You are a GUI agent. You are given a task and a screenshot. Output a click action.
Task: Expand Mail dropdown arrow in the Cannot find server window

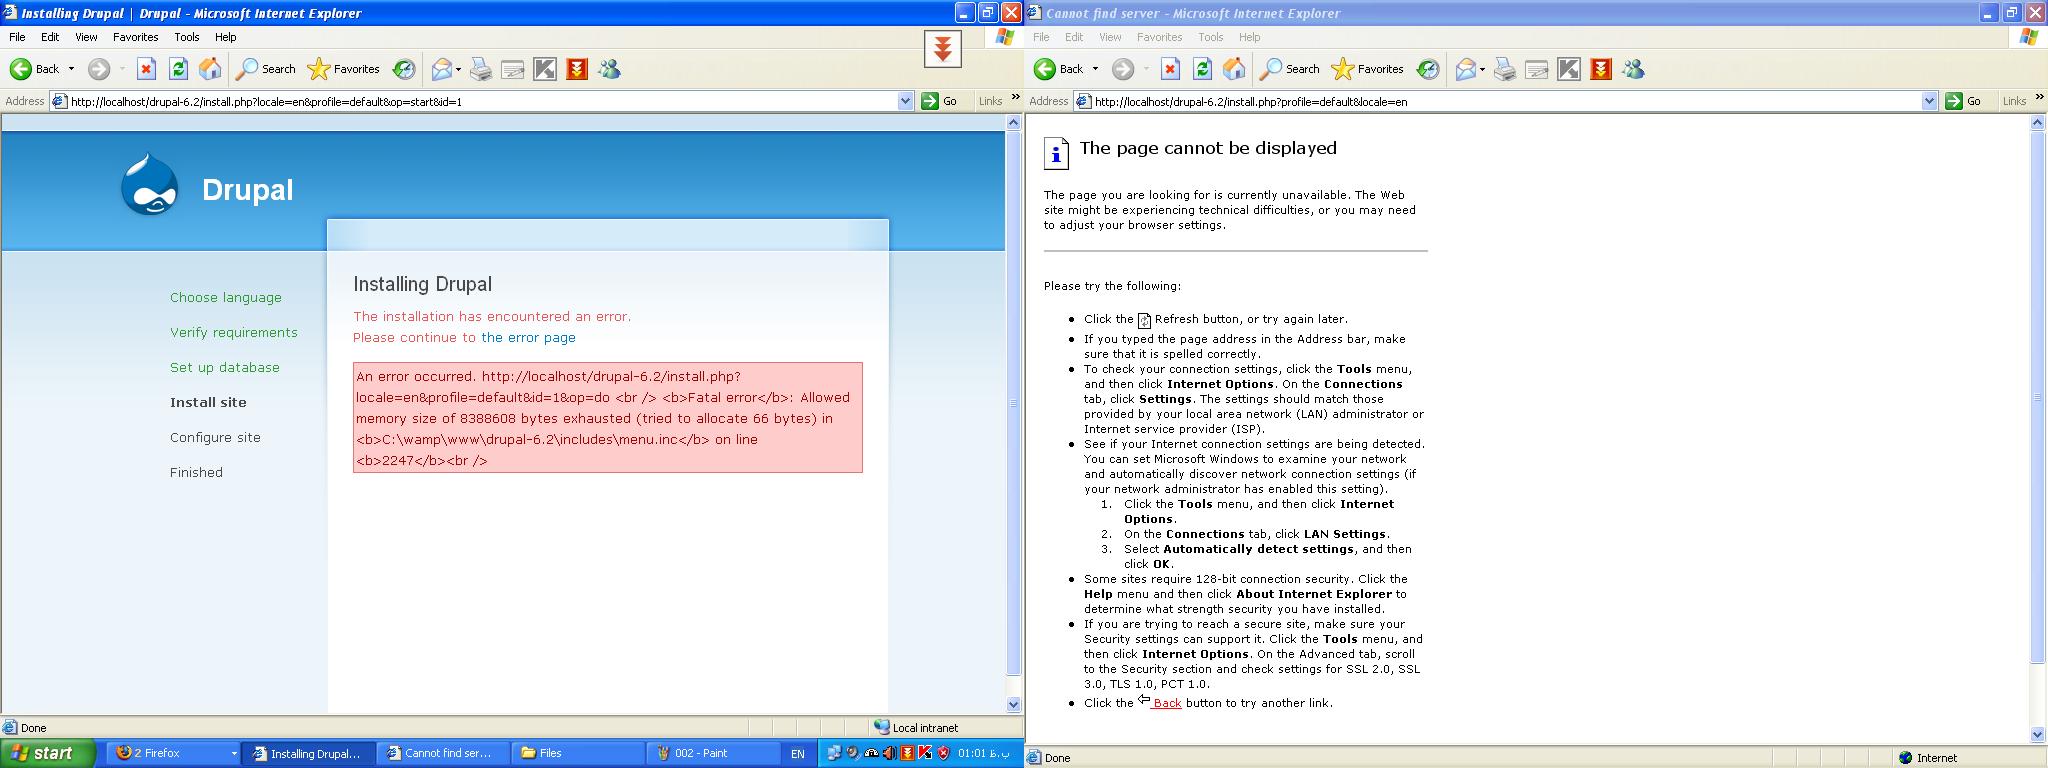tap(1482, 69)
